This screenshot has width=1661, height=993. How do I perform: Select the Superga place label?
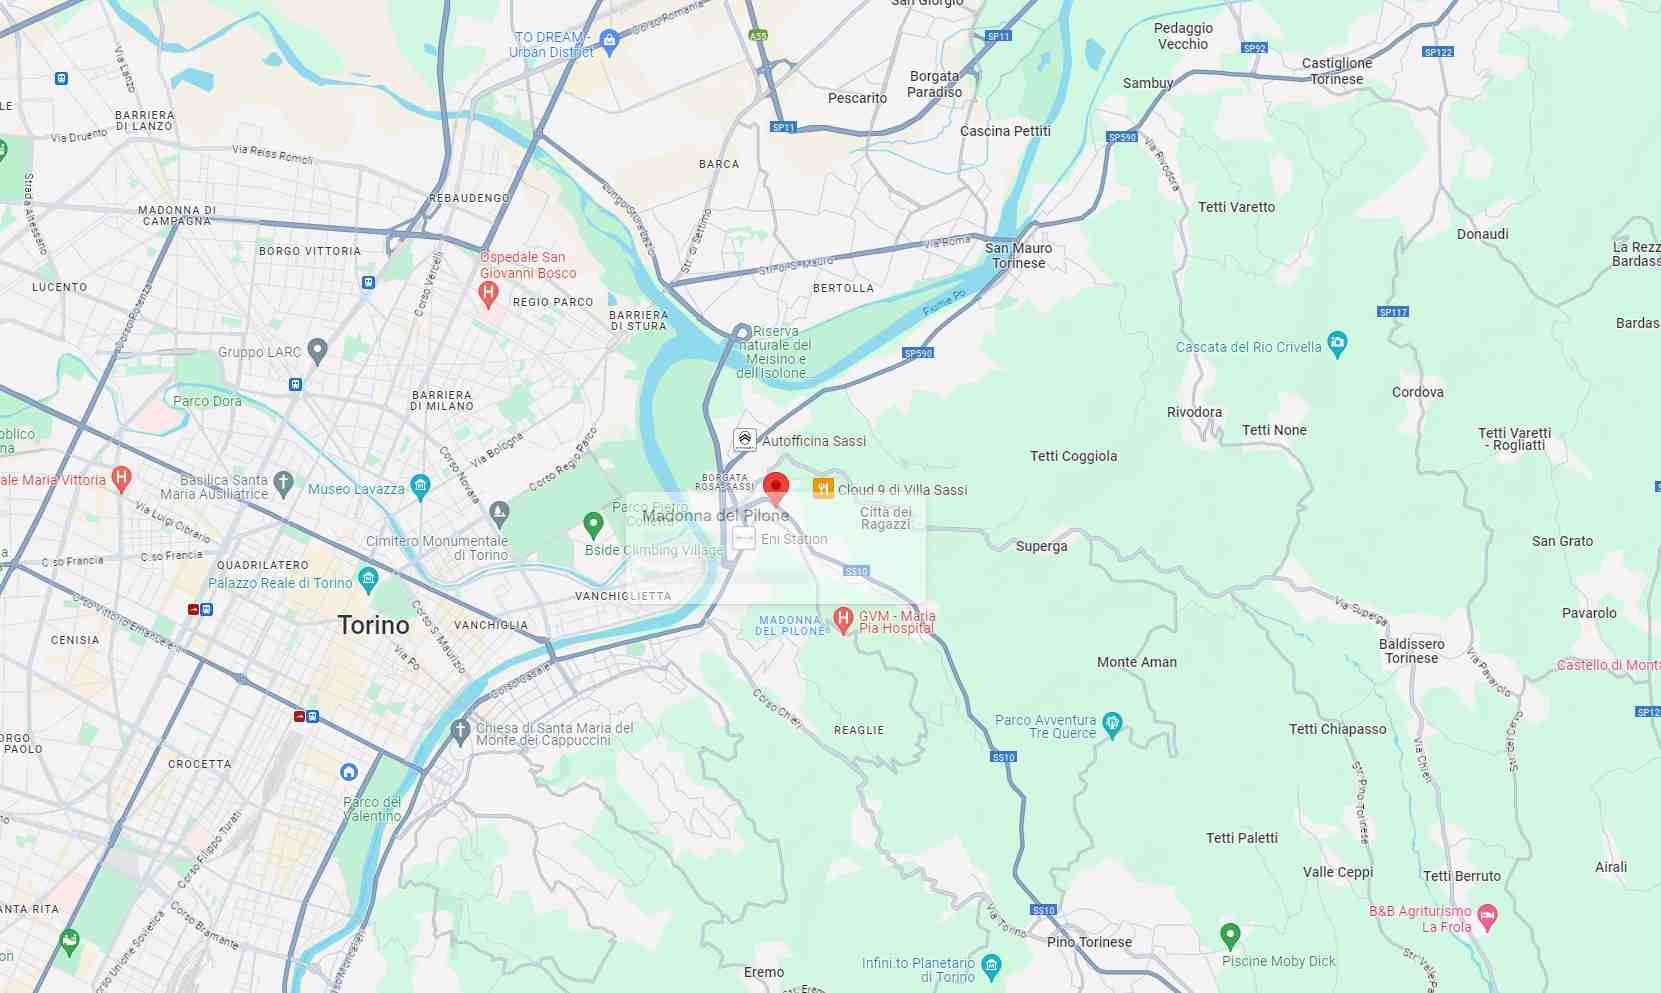tap(1042, 546)
